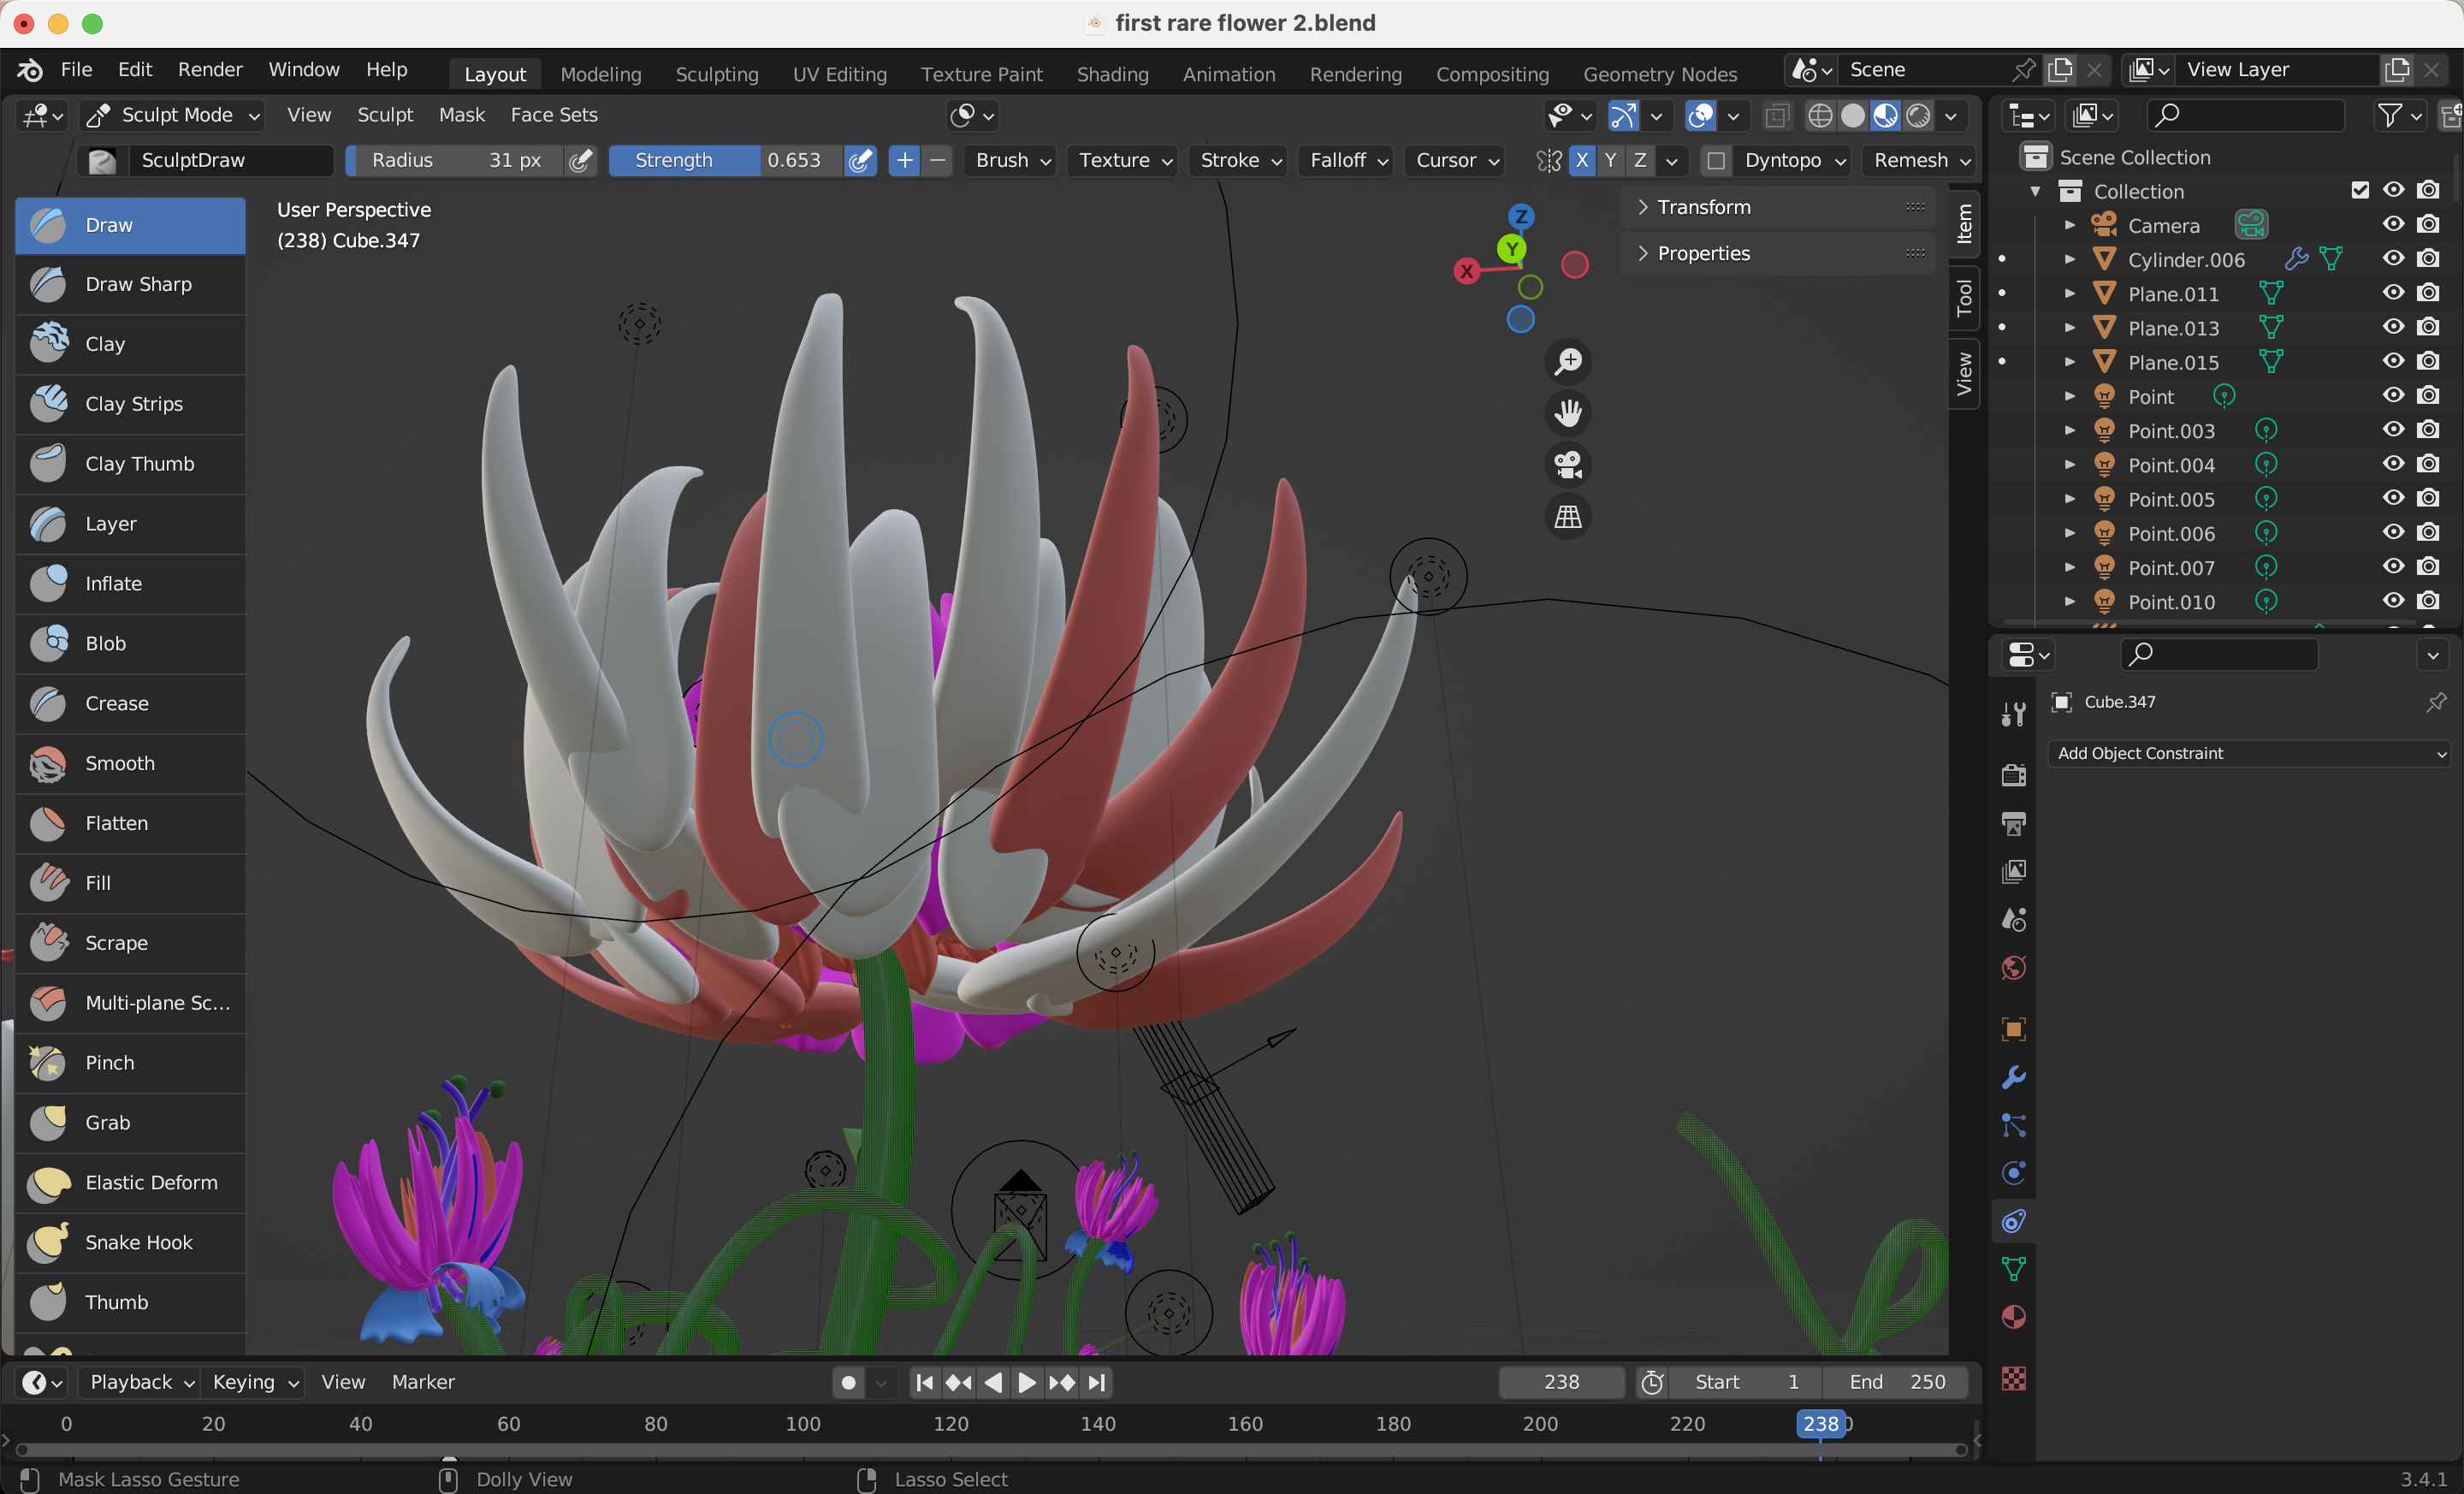This screenshot has height=1494, width=2464.
Task: Switch to the Shading workspace tab
Action: [x=1112, y=74]
